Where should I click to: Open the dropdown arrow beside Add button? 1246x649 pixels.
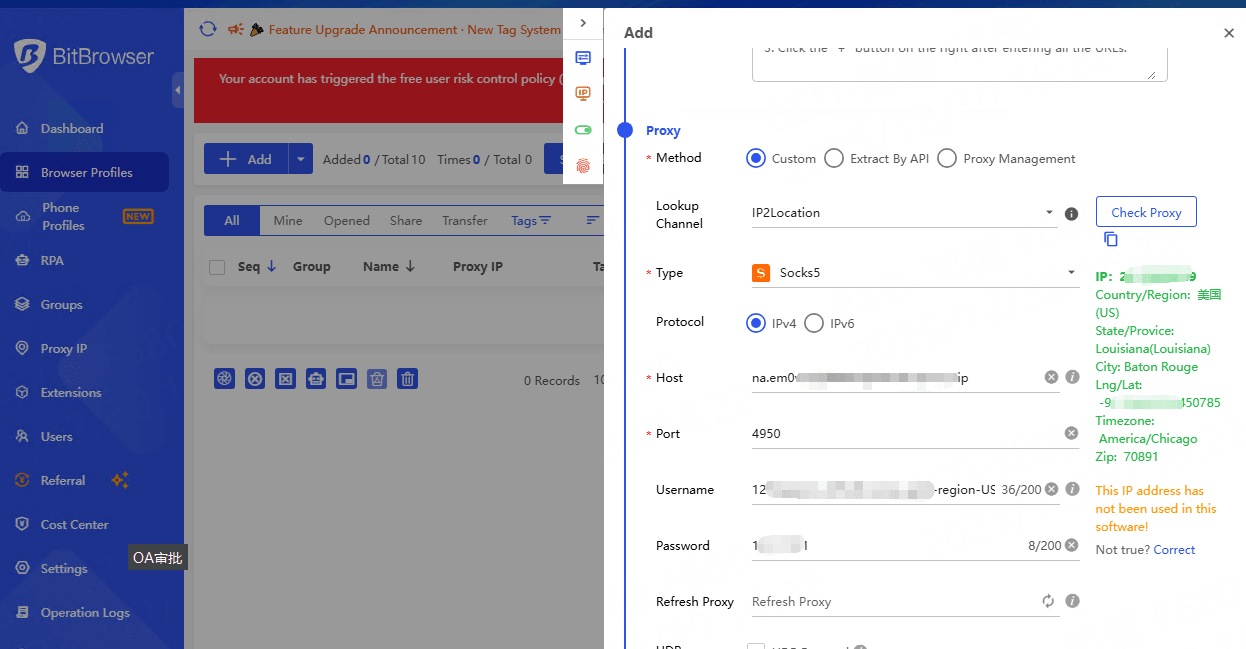pos(301,159)
